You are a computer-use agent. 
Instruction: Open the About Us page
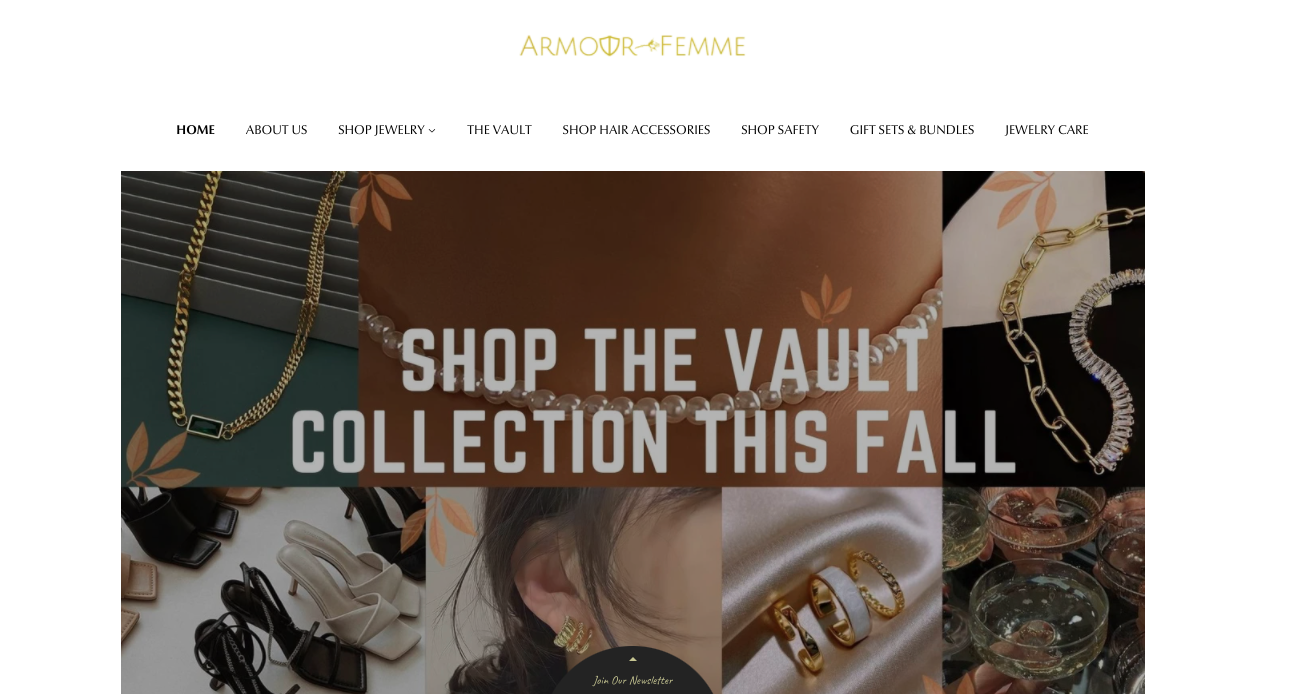tap(276, 130)
